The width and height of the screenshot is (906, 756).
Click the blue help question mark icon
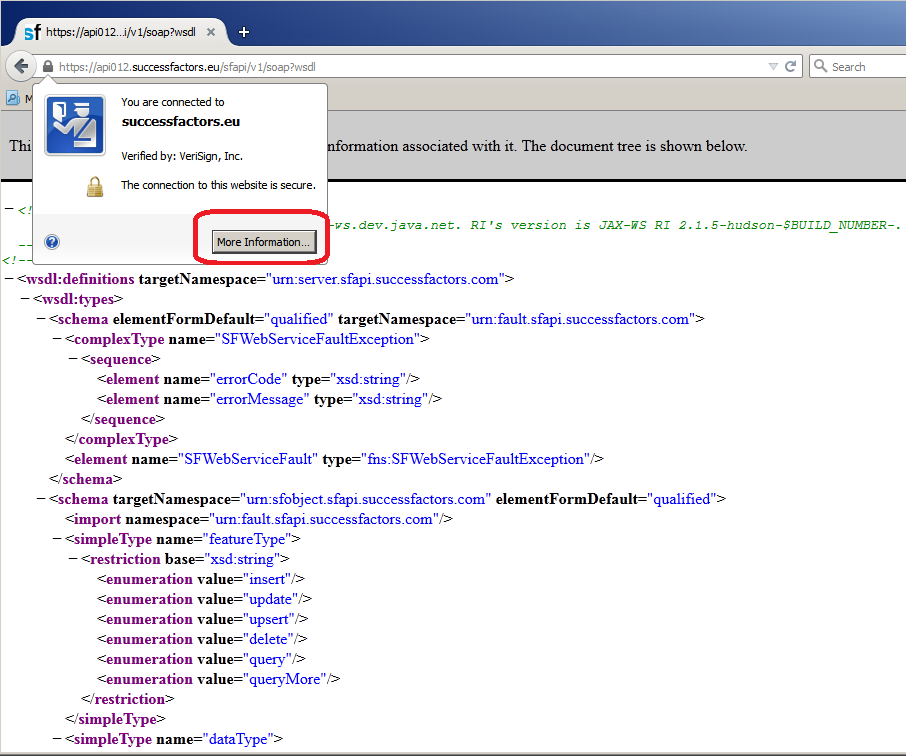pos(52,242)
